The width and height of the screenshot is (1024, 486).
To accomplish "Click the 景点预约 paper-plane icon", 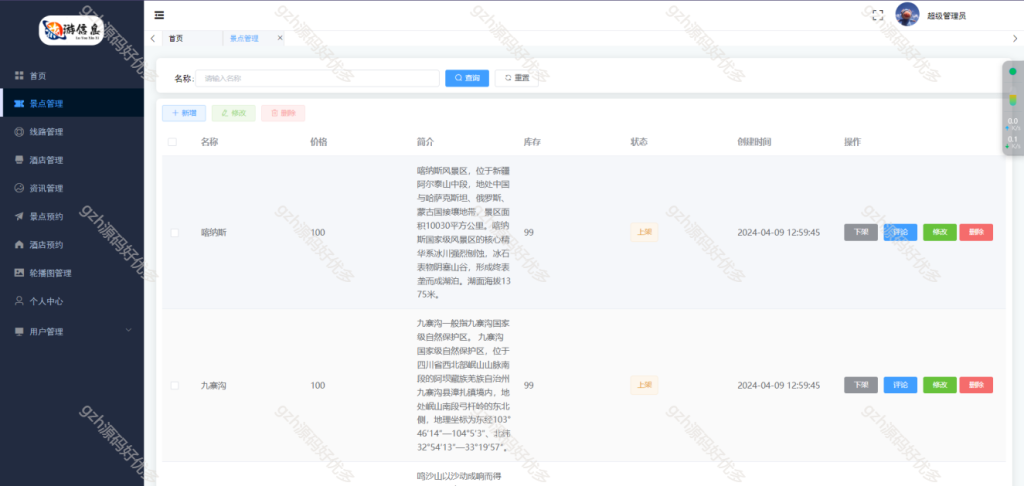I will 19,216.
